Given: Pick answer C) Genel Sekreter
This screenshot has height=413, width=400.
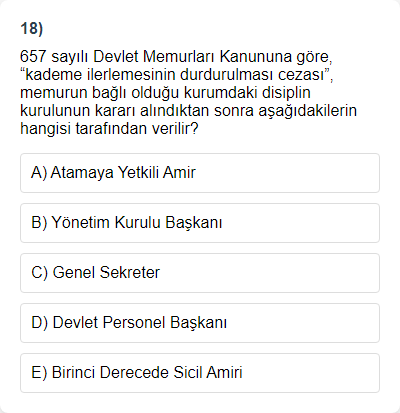Looking at the screenshot, I should tap(200, 273).
